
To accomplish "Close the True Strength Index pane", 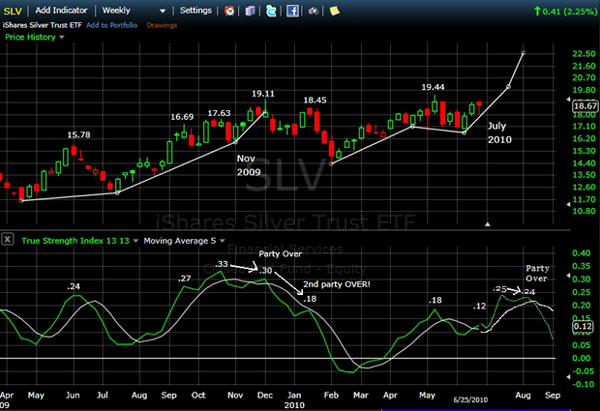I will click(x=8, y=240).
